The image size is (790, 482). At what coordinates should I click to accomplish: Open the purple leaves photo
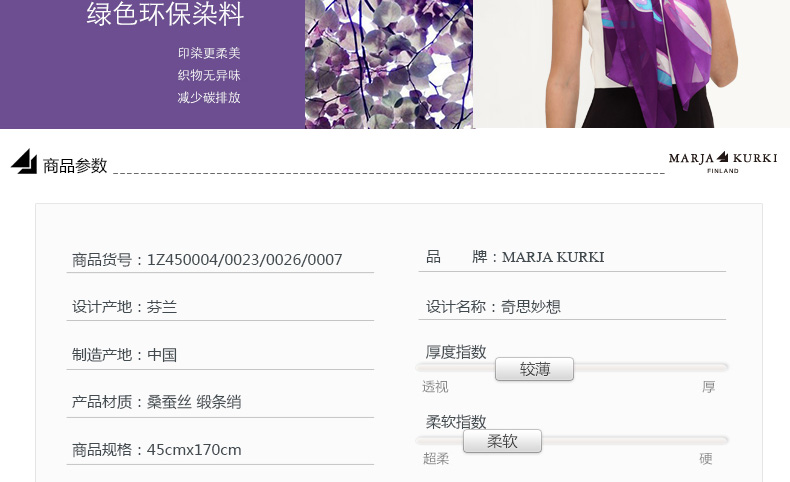pyautogui.click(x=389, y=64)
